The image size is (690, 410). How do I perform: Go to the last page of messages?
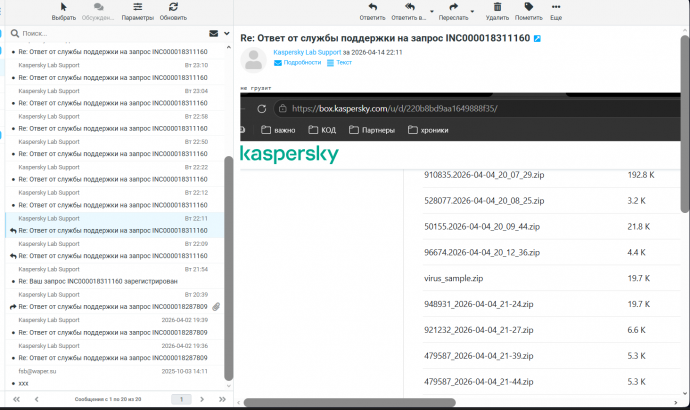click(222, 399)
